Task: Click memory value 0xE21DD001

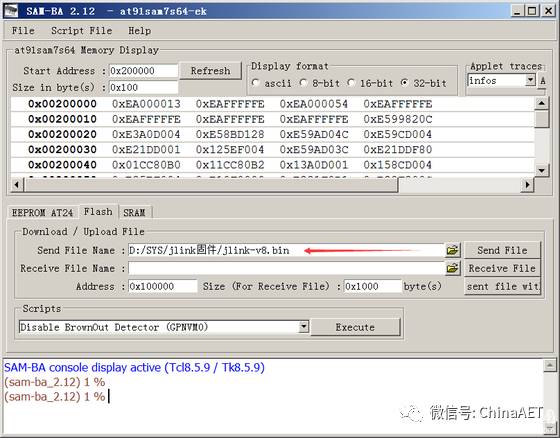Action: pyautogui.click(x=146, y=149)
